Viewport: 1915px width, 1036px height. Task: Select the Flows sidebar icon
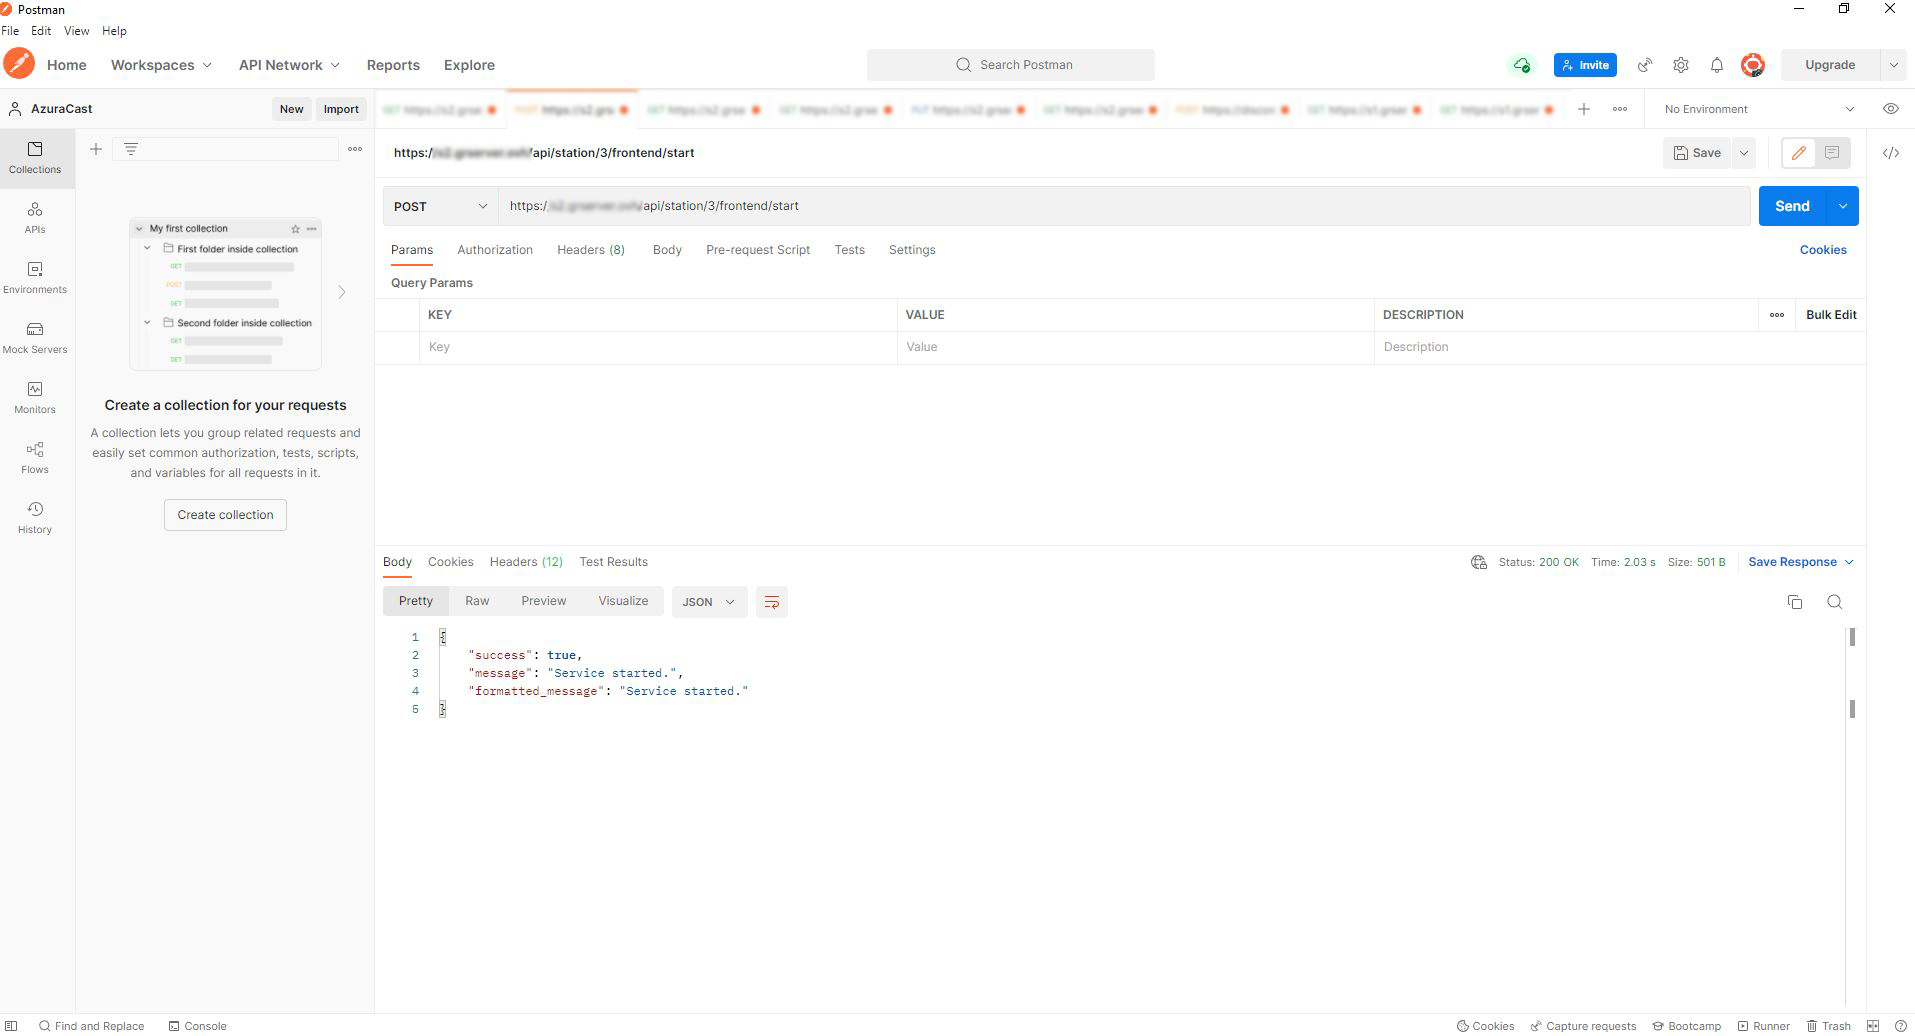point(35,457)
